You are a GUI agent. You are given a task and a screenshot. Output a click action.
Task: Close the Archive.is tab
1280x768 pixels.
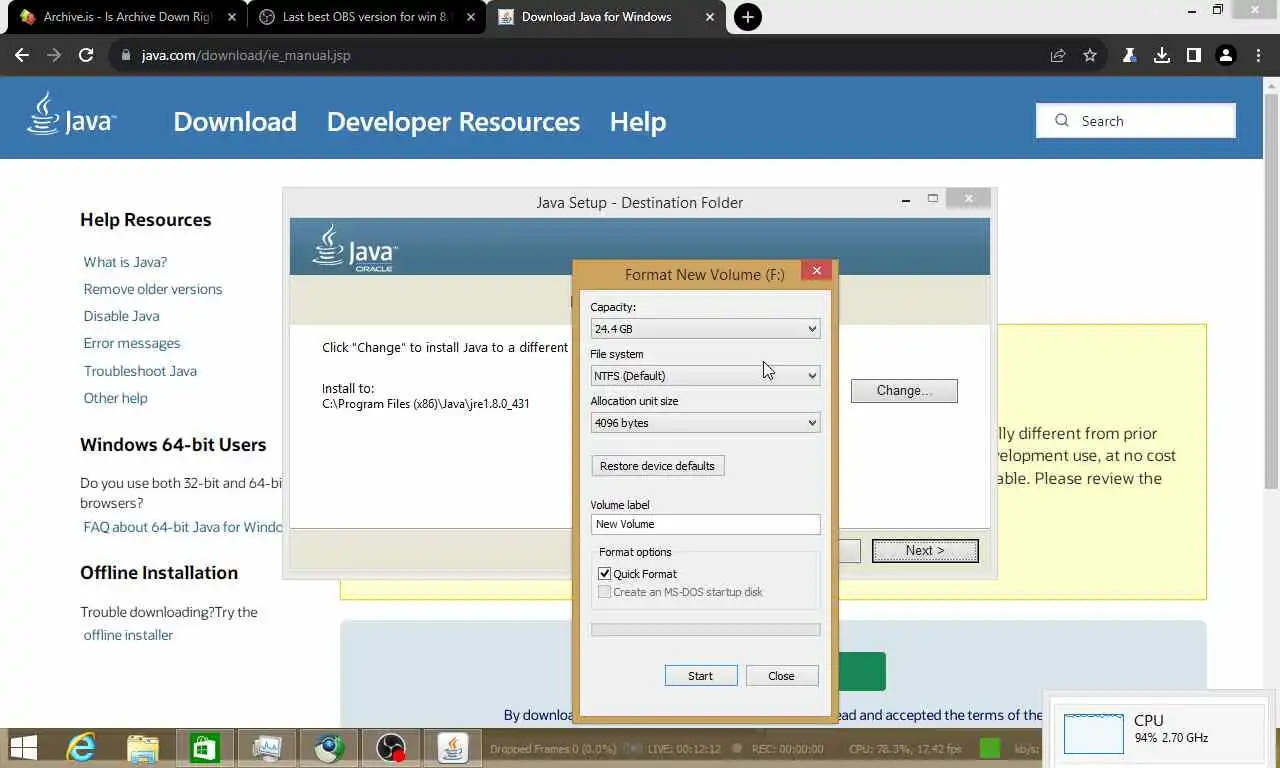232,17
